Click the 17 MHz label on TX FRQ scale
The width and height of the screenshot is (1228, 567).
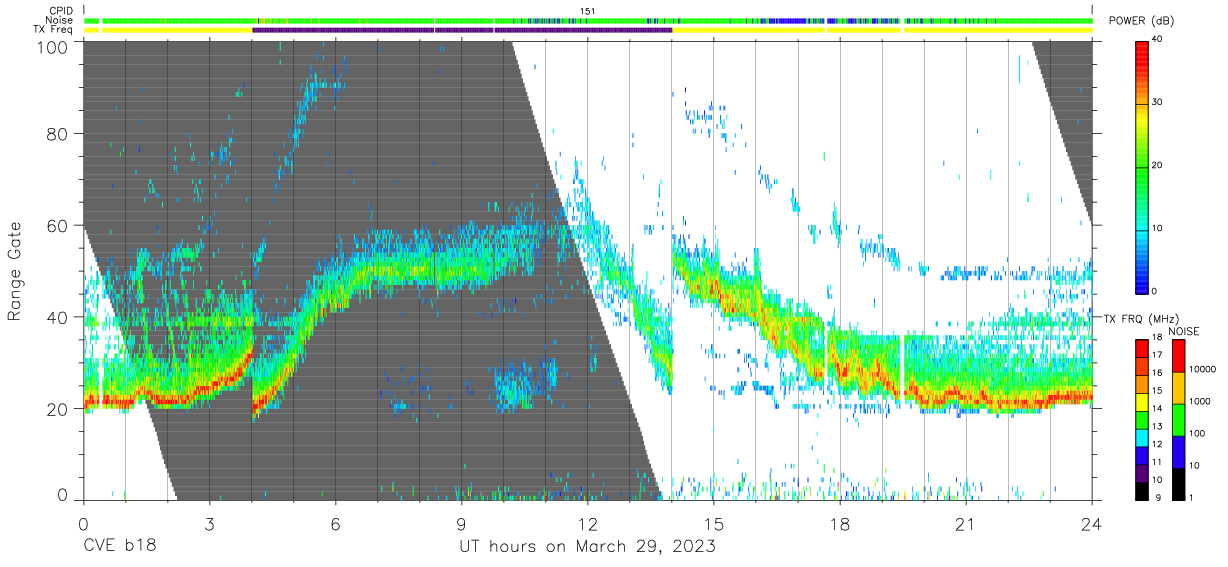(x=1157, y=355)
